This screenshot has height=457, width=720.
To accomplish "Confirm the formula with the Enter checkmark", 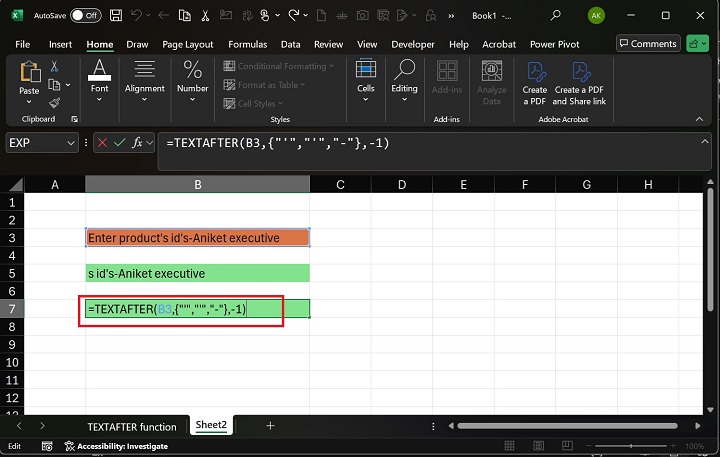I will 119,143.
